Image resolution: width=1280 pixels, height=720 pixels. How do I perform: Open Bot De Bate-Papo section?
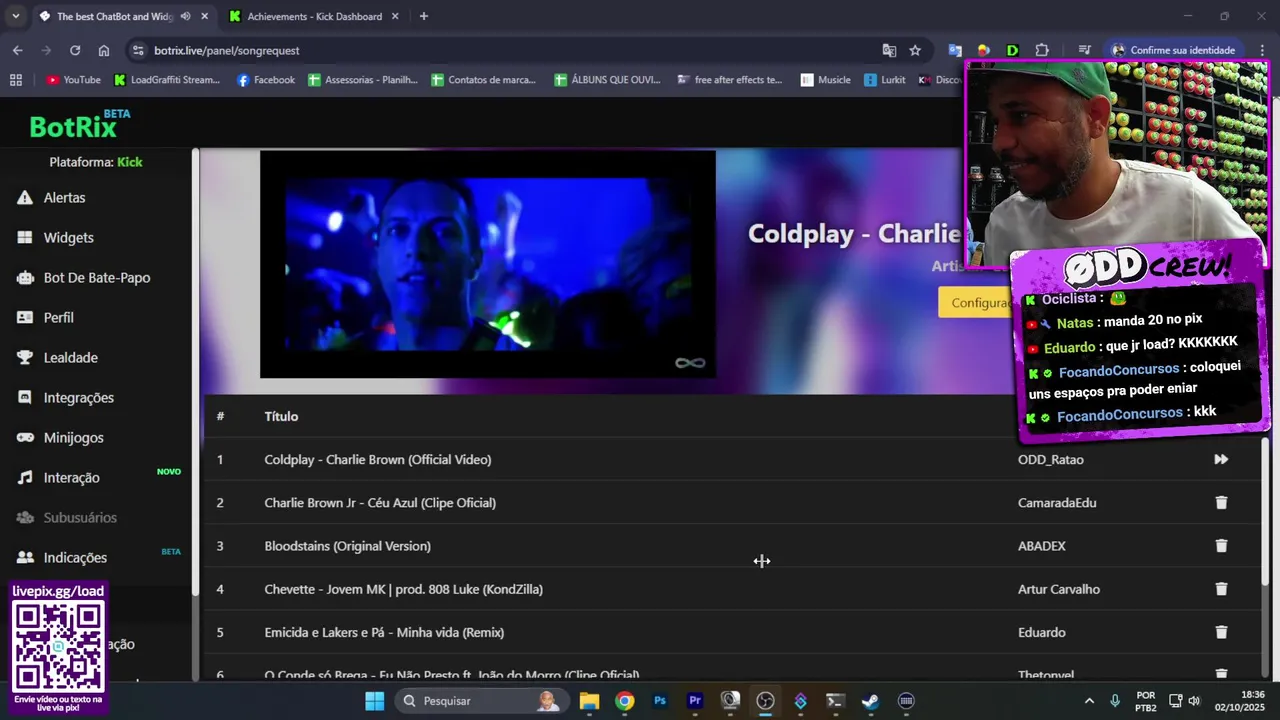97,278
